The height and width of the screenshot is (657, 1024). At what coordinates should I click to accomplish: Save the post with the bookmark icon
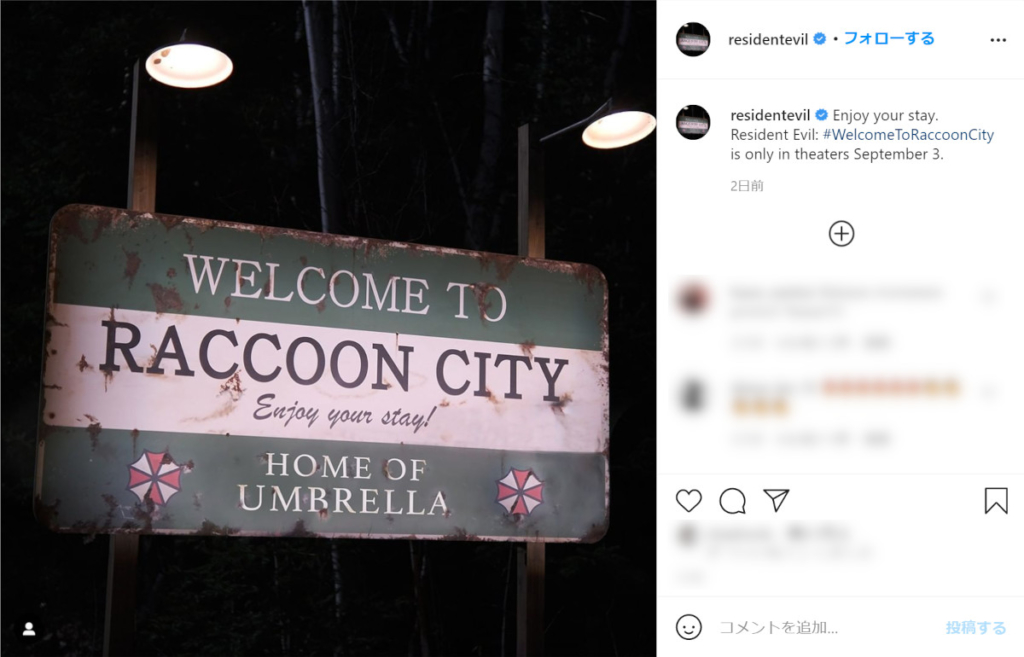click(x=996, y=501)
